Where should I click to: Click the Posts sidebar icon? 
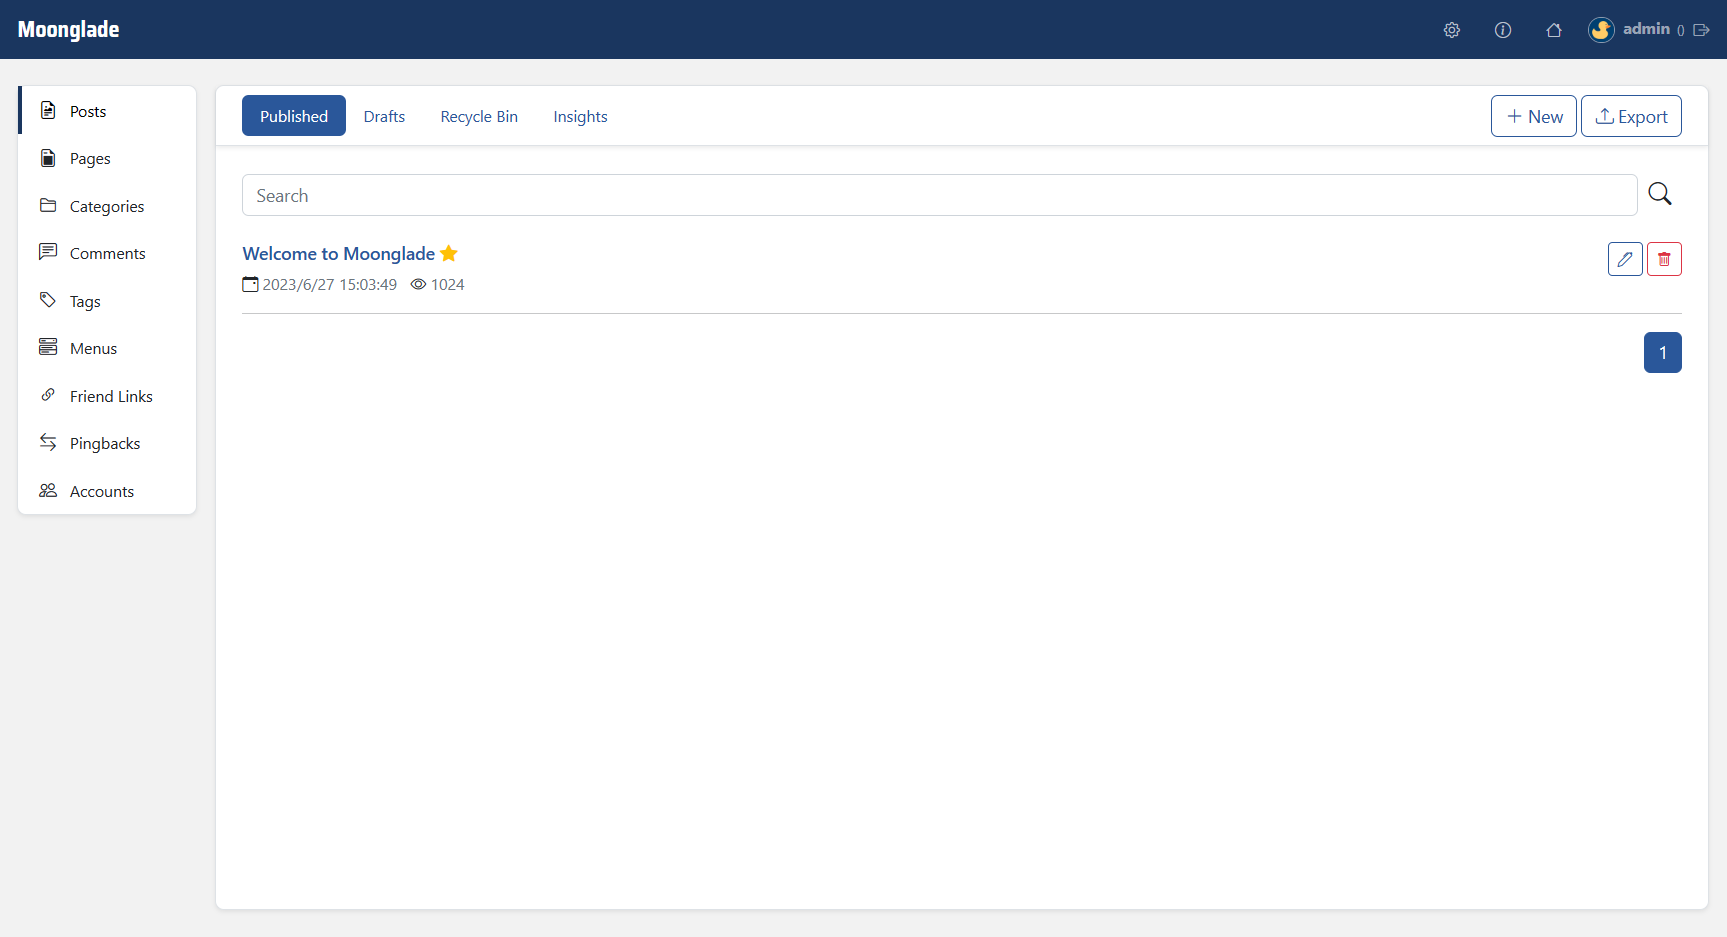48,110
